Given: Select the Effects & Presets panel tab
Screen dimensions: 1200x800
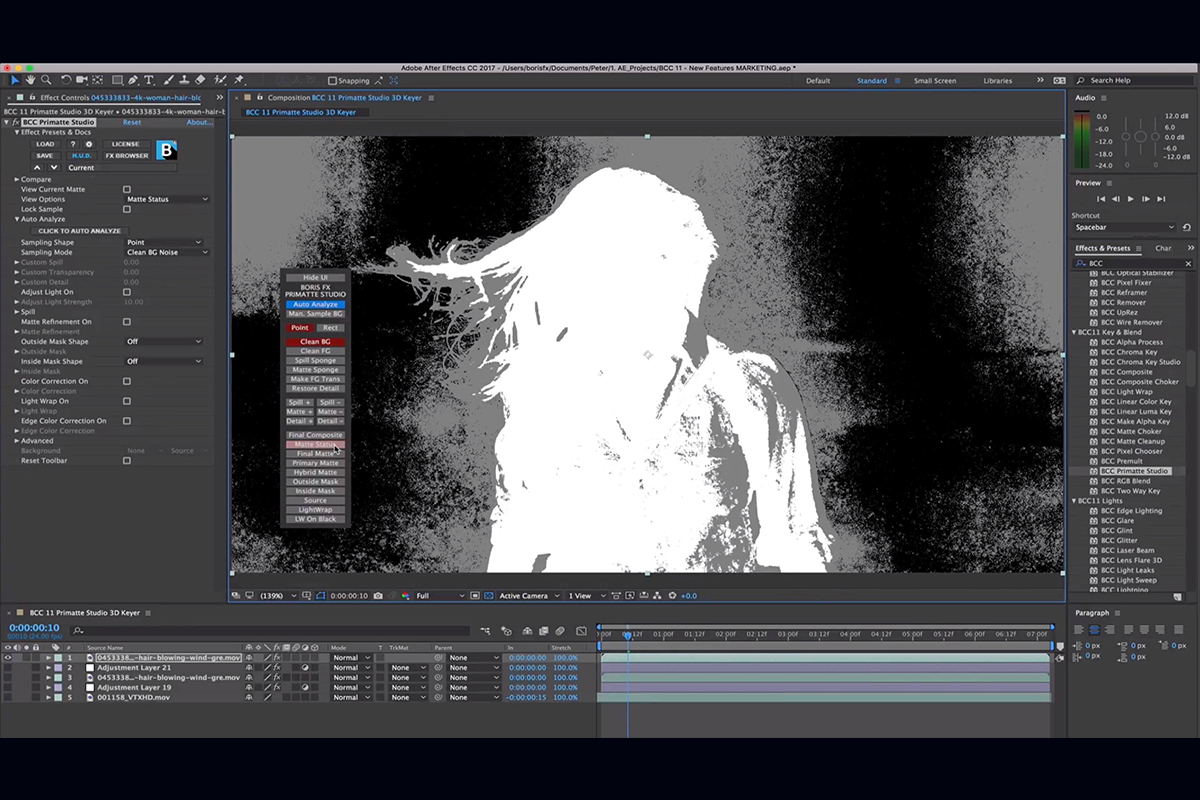Looking at the screenshot, I should coord(1103,248).
